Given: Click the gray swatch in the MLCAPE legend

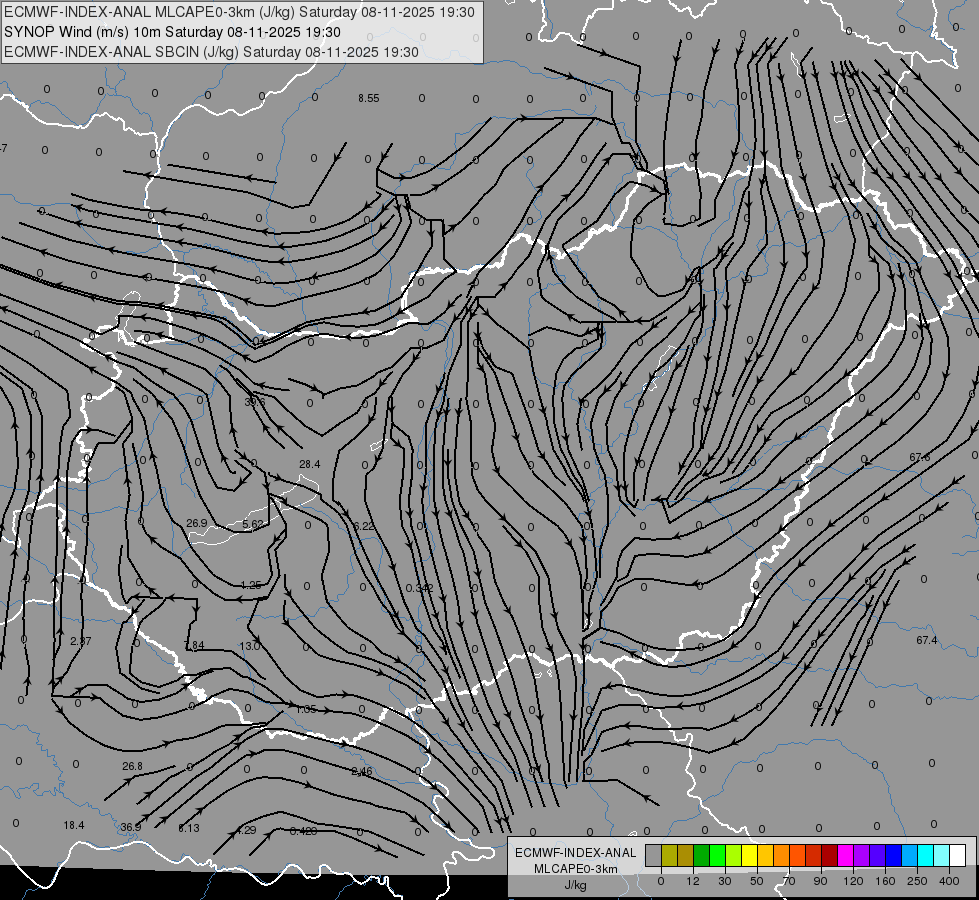Looking at the screenshot, I should [654, 855].
